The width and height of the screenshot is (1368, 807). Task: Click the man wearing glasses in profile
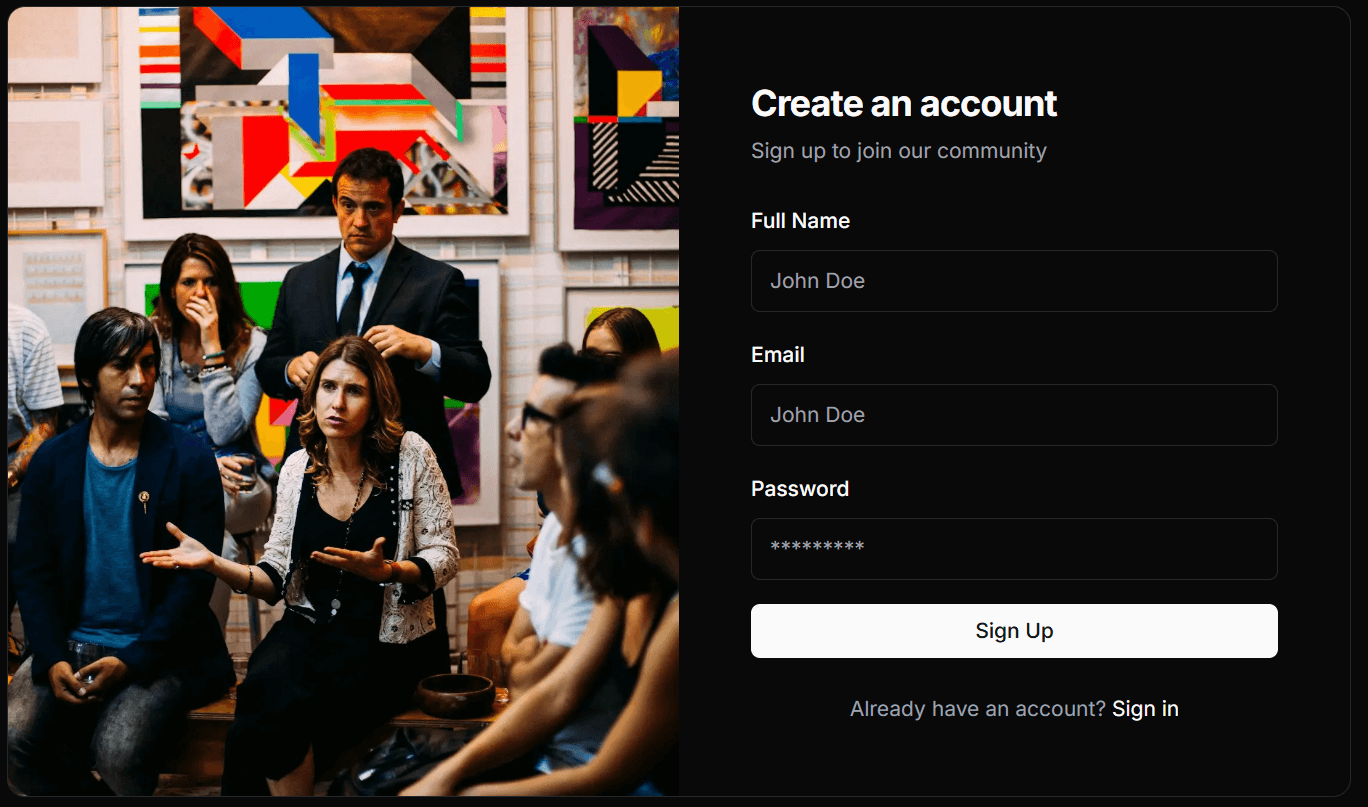(x=545, y=440)
